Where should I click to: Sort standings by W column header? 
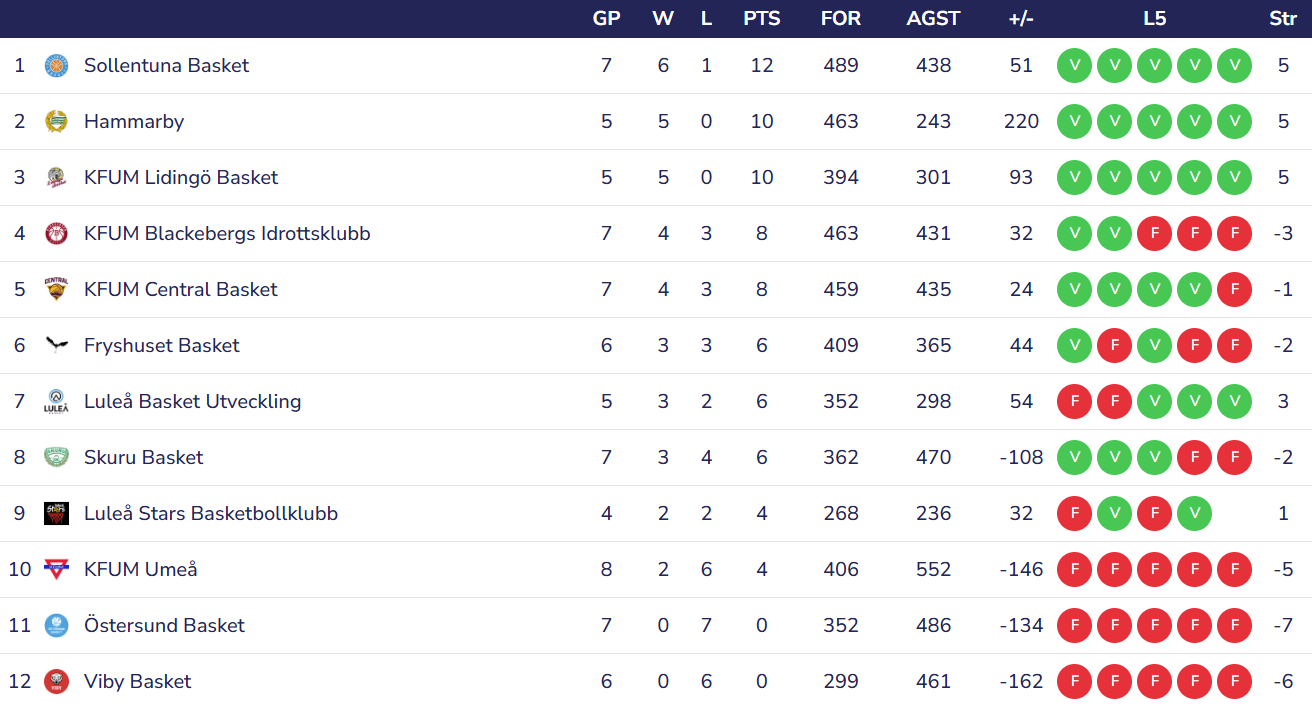point(662,19)
